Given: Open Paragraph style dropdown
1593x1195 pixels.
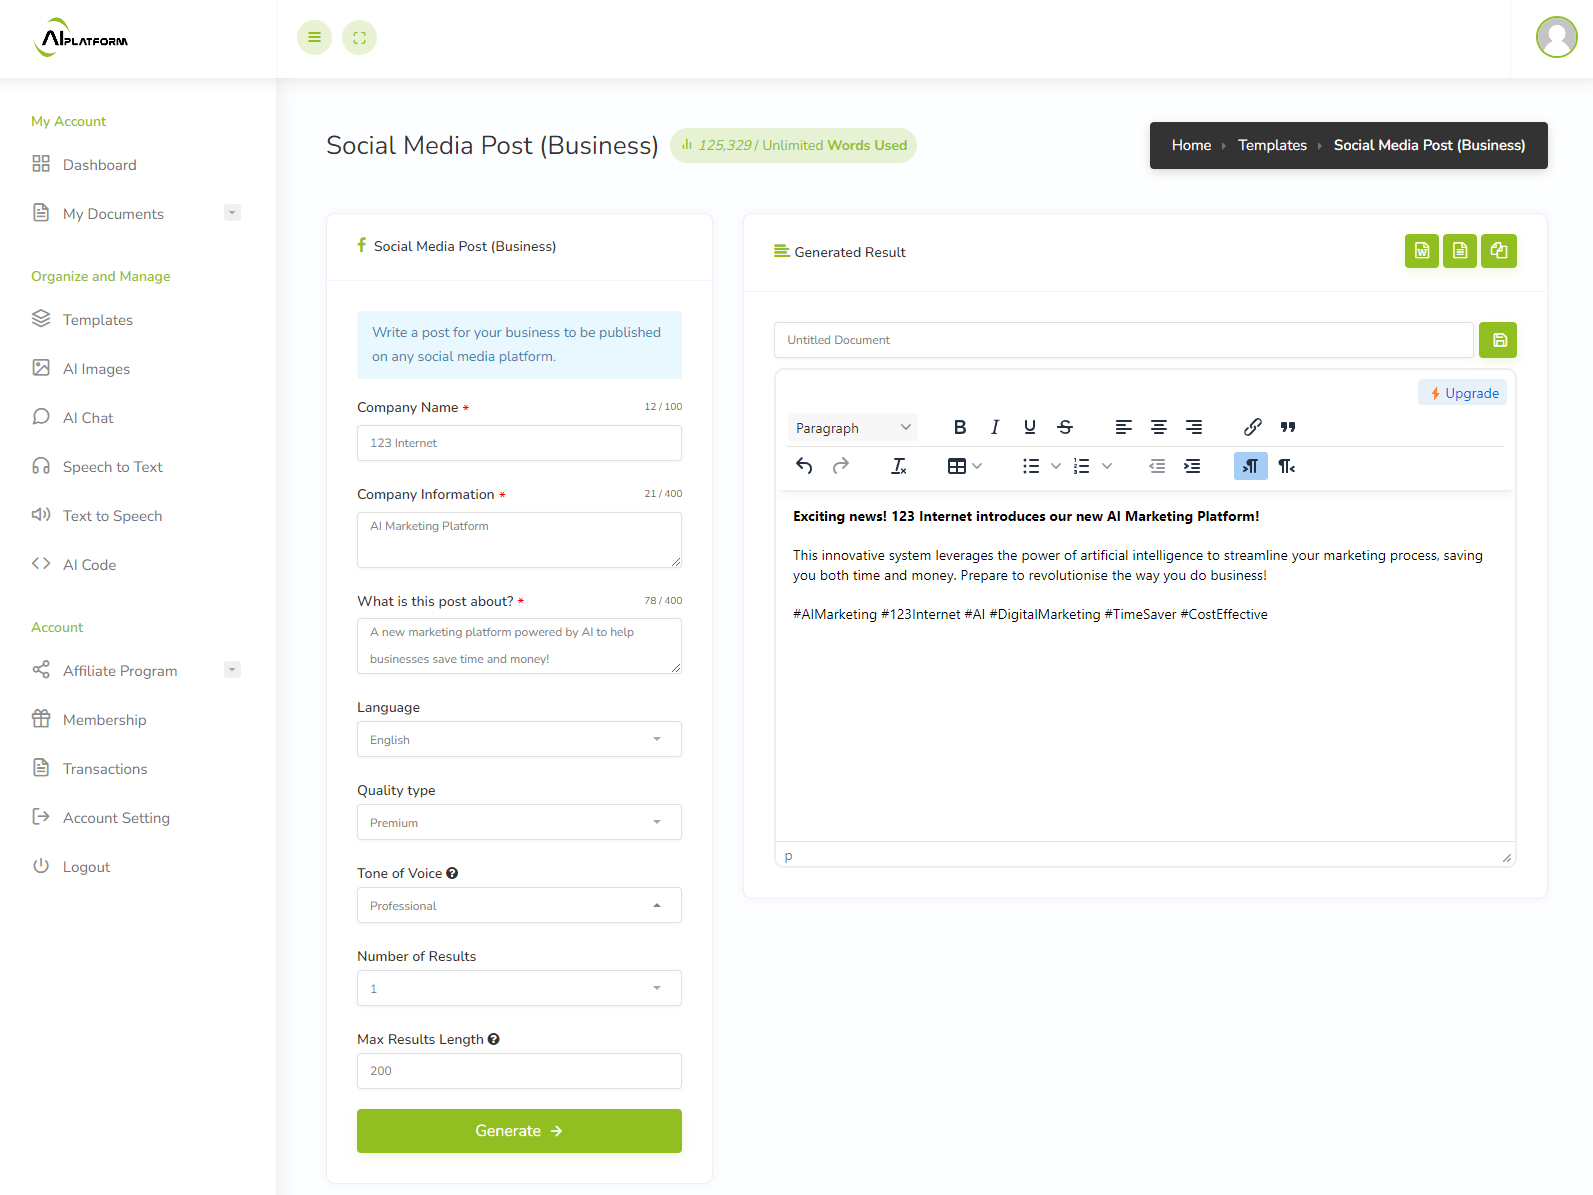Looking at the screenshot, I should pos(852,428).
